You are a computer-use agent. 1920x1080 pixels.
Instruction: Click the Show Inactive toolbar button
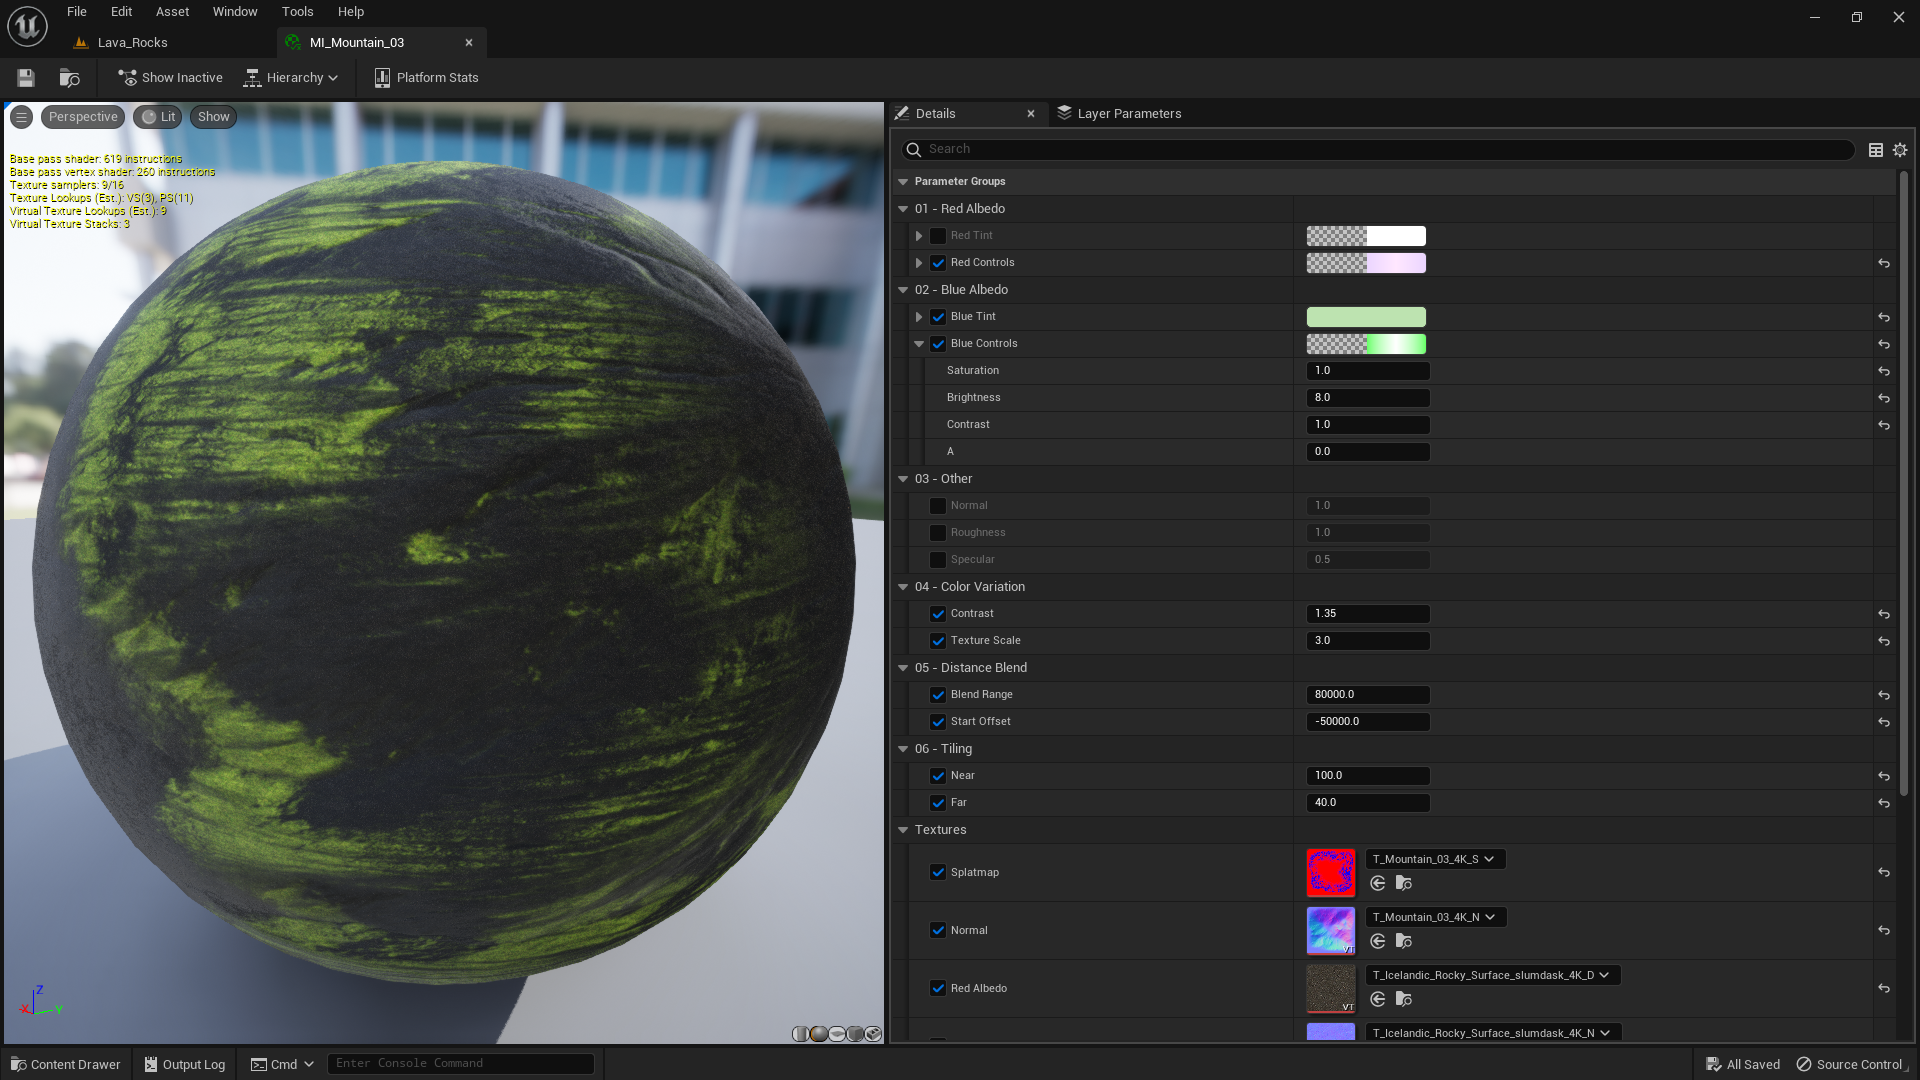click(x=170, y=77)
